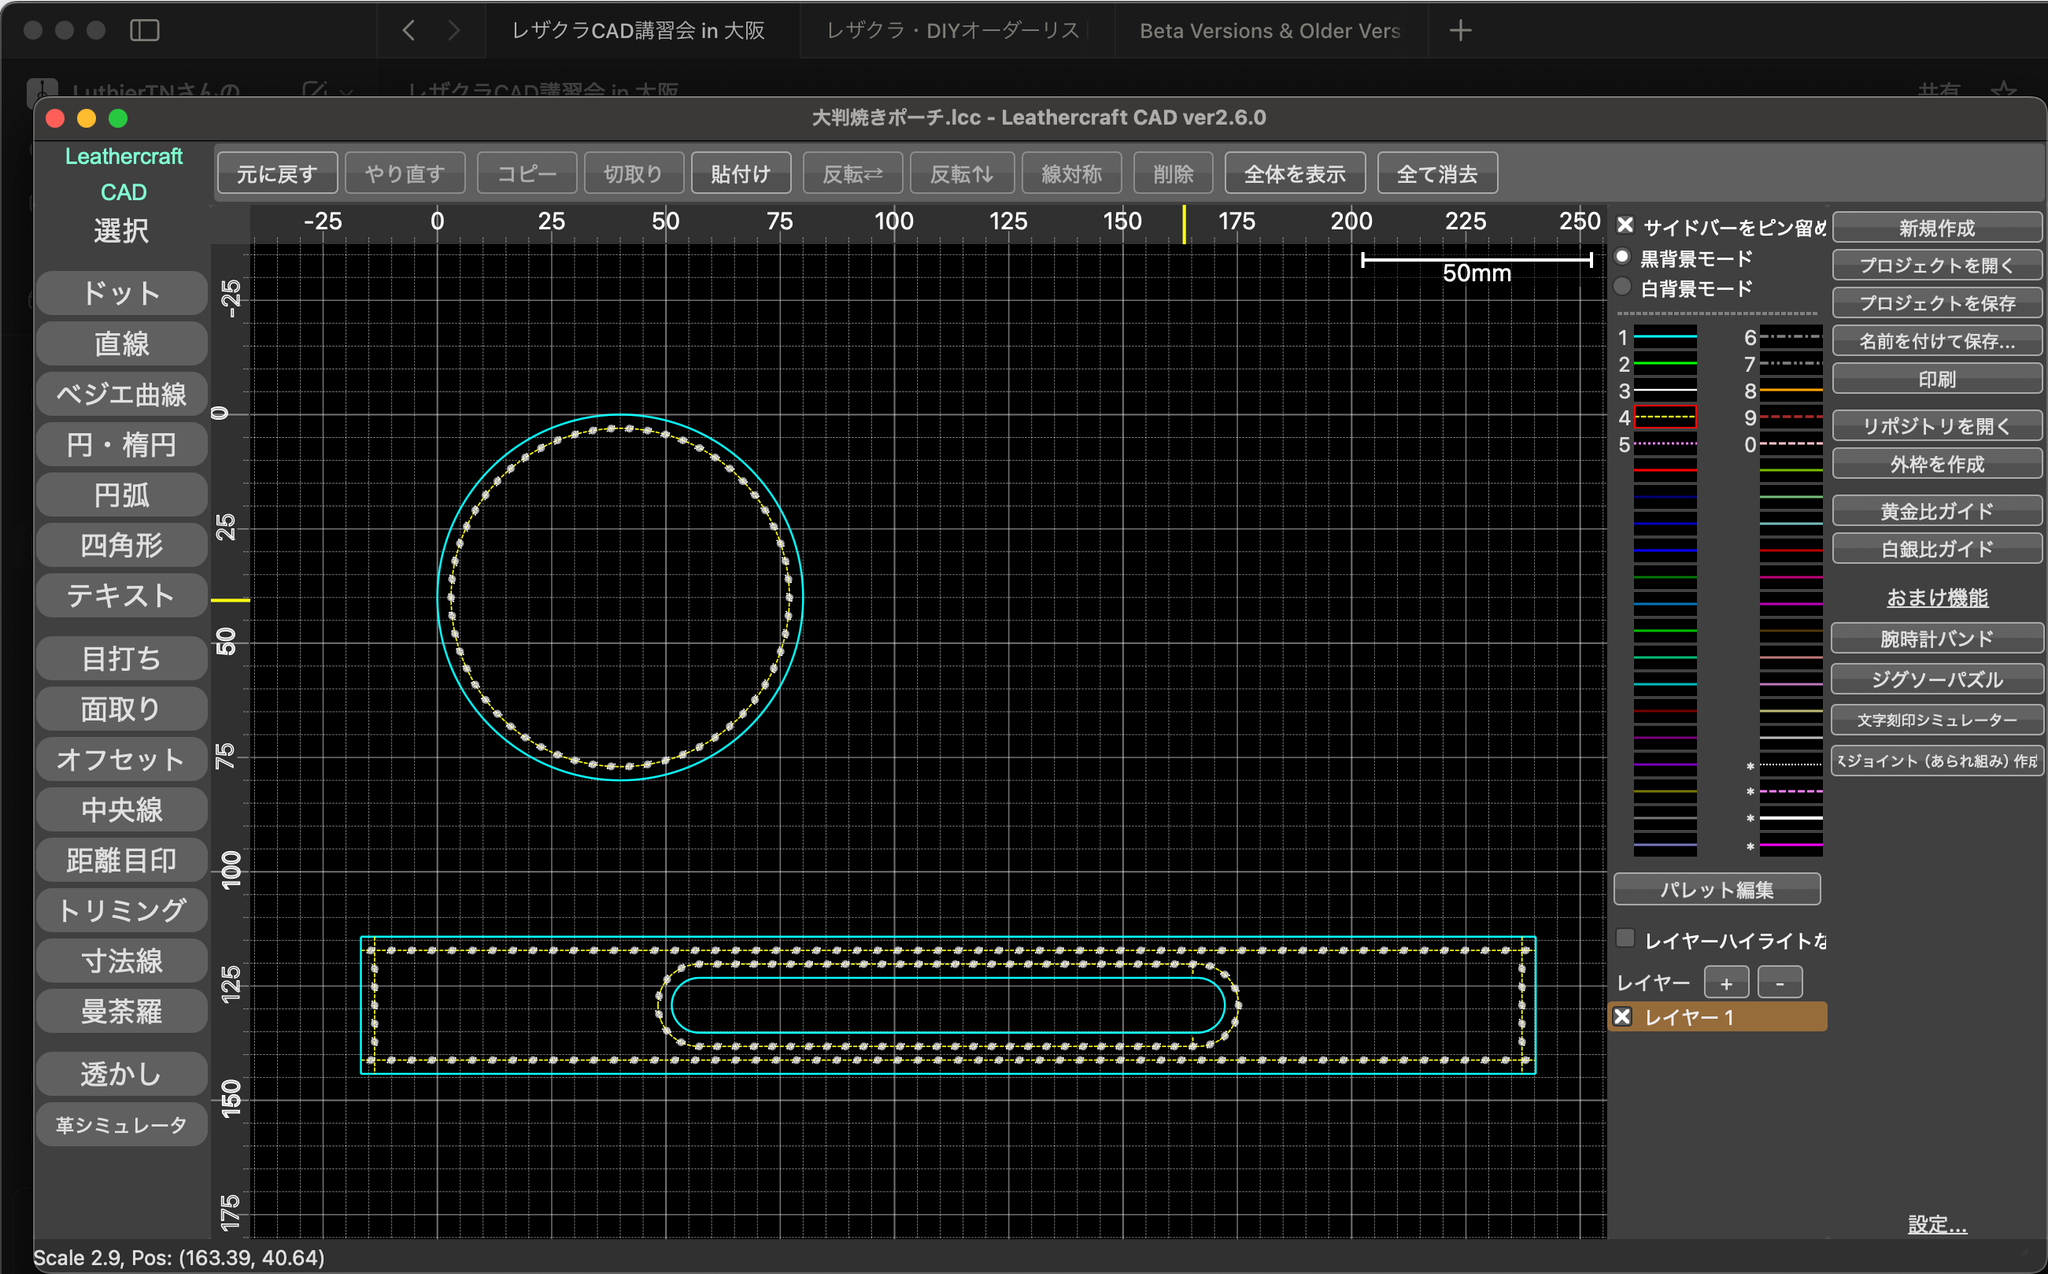Go back with the browser arrow

point(408,30)
